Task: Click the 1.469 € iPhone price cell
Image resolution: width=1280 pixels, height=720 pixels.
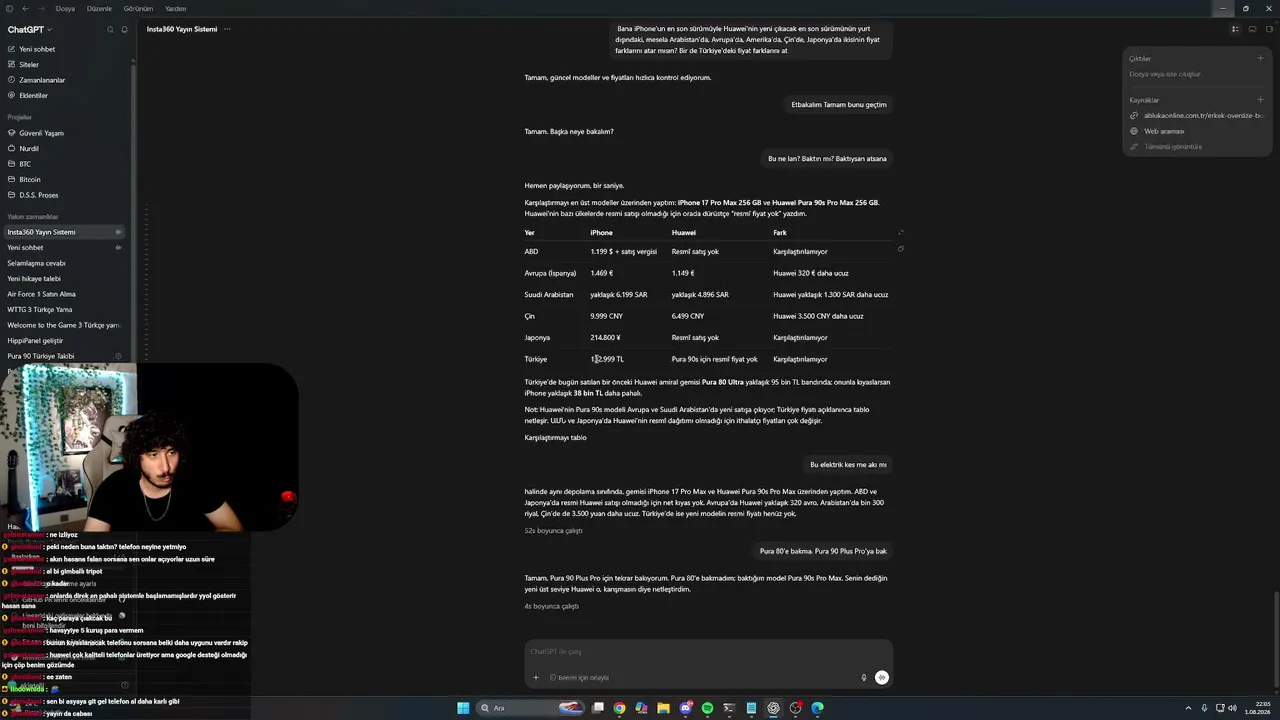Action: (601, 273)
